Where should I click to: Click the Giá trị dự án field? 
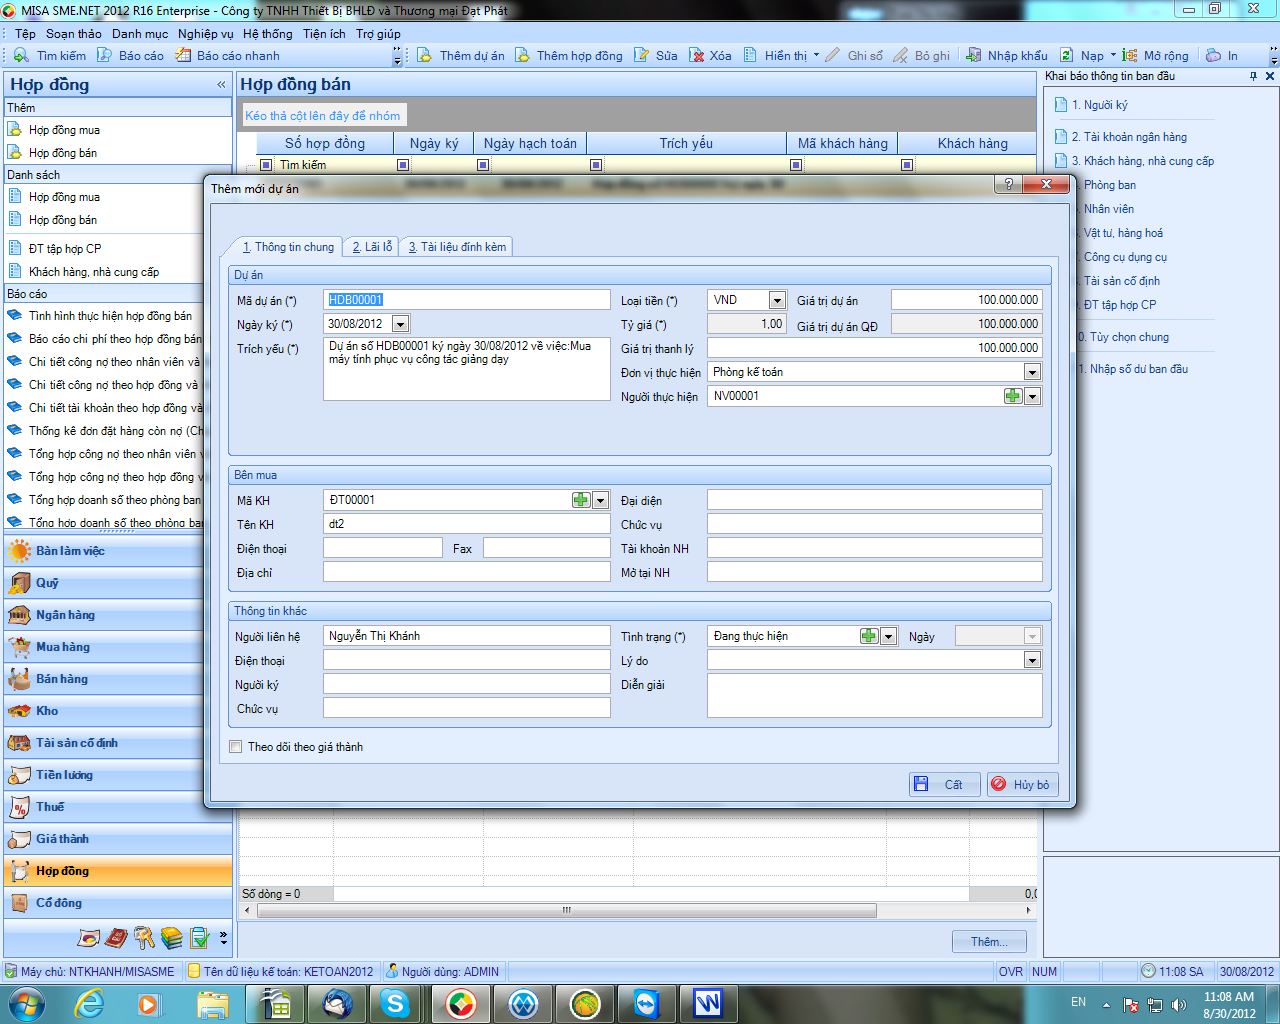click(967, 300)
